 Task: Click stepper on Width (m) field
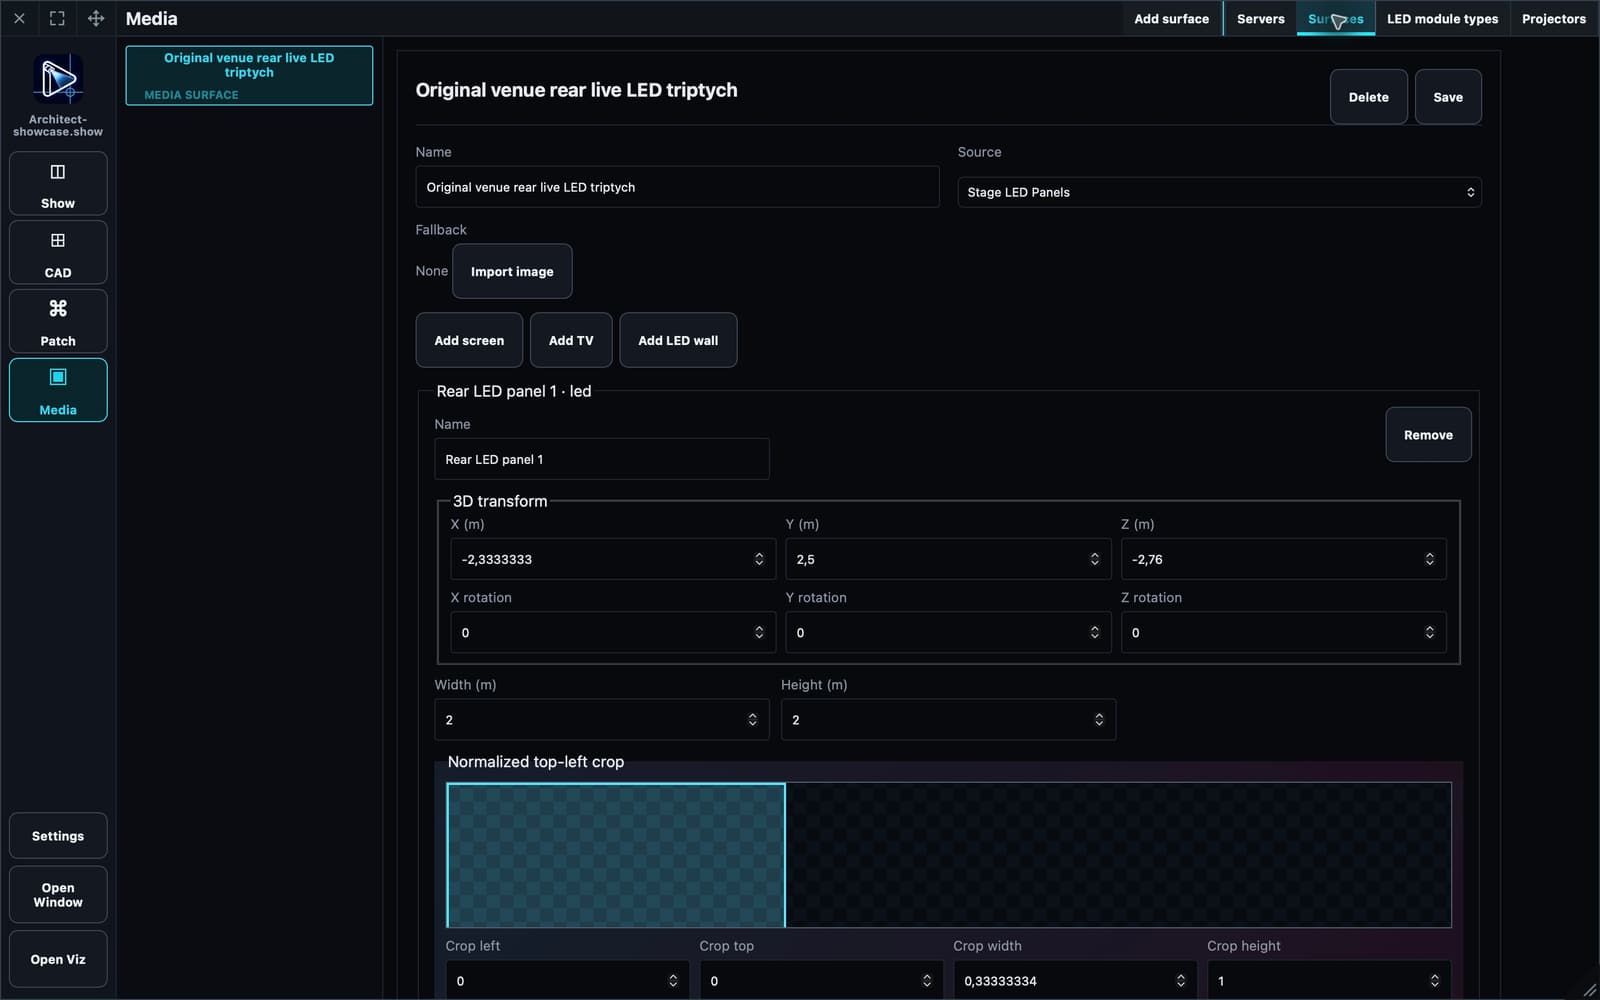tap(752, 720)
